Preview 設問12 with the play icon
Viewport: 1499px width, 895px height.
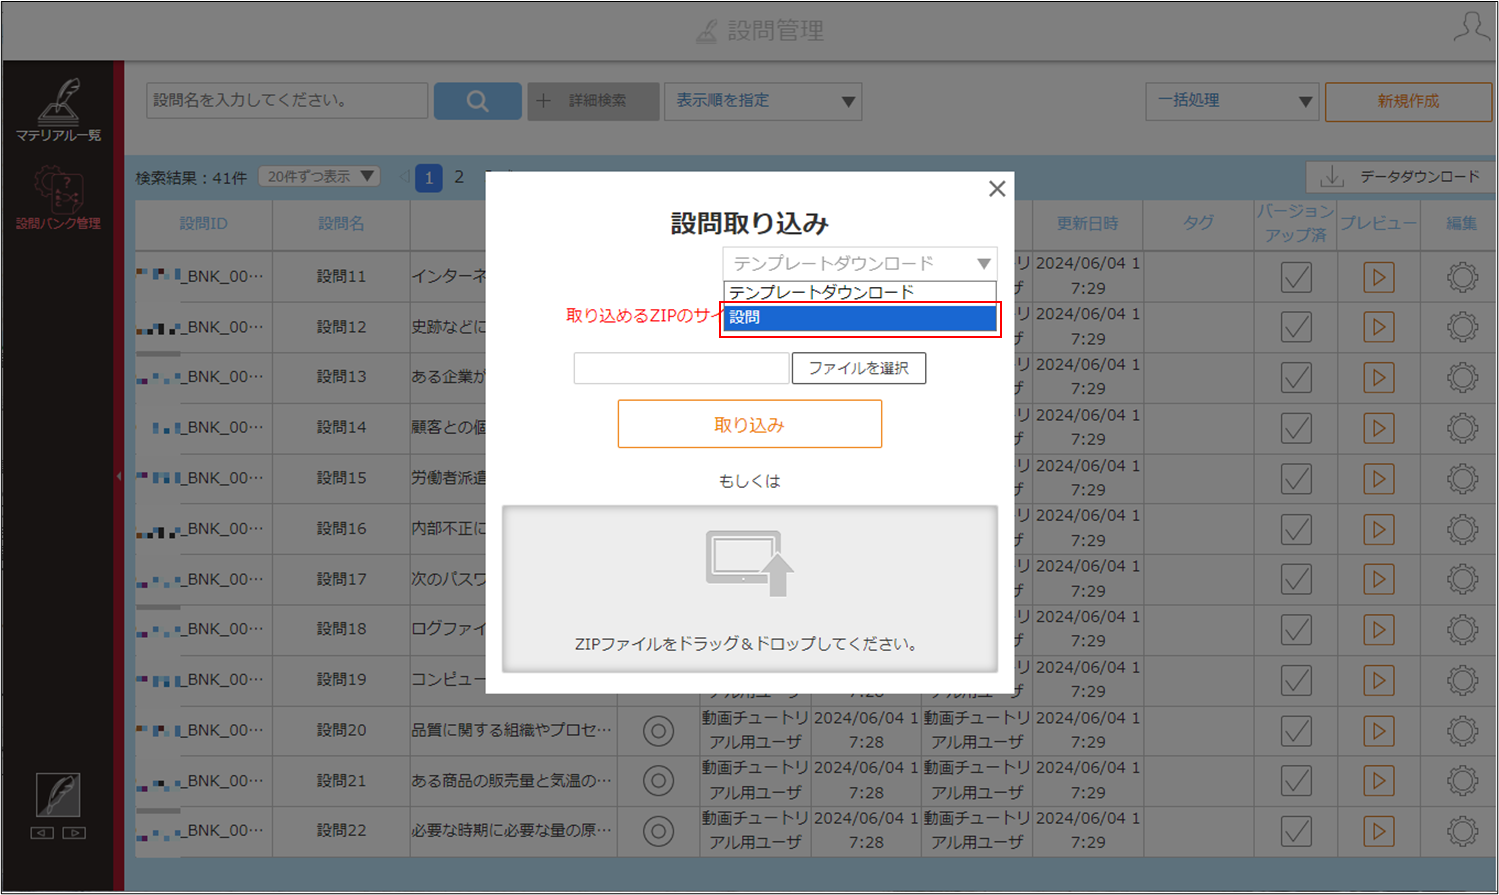click(x=1379, y=327)
